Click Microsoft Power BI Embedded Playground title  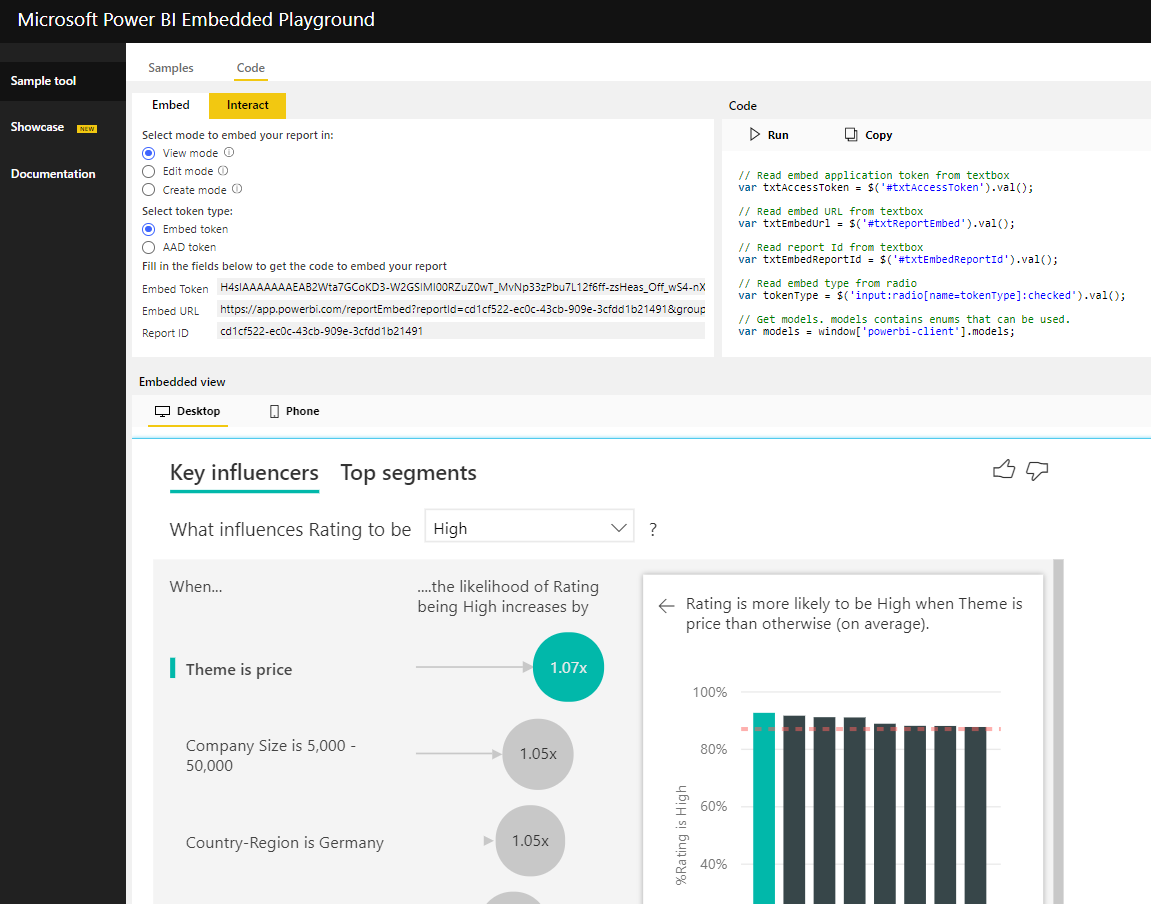tap(196, 20)
